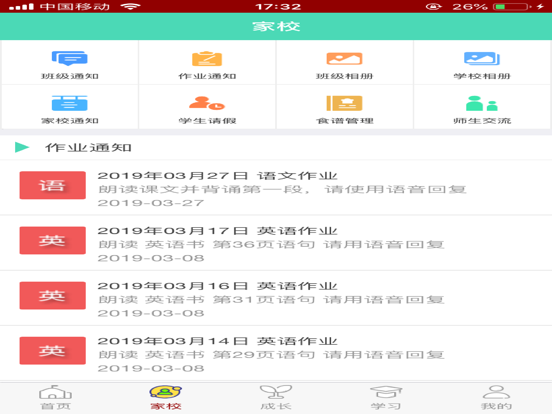Open 学校相册 school album icon

tap(482, 58)
